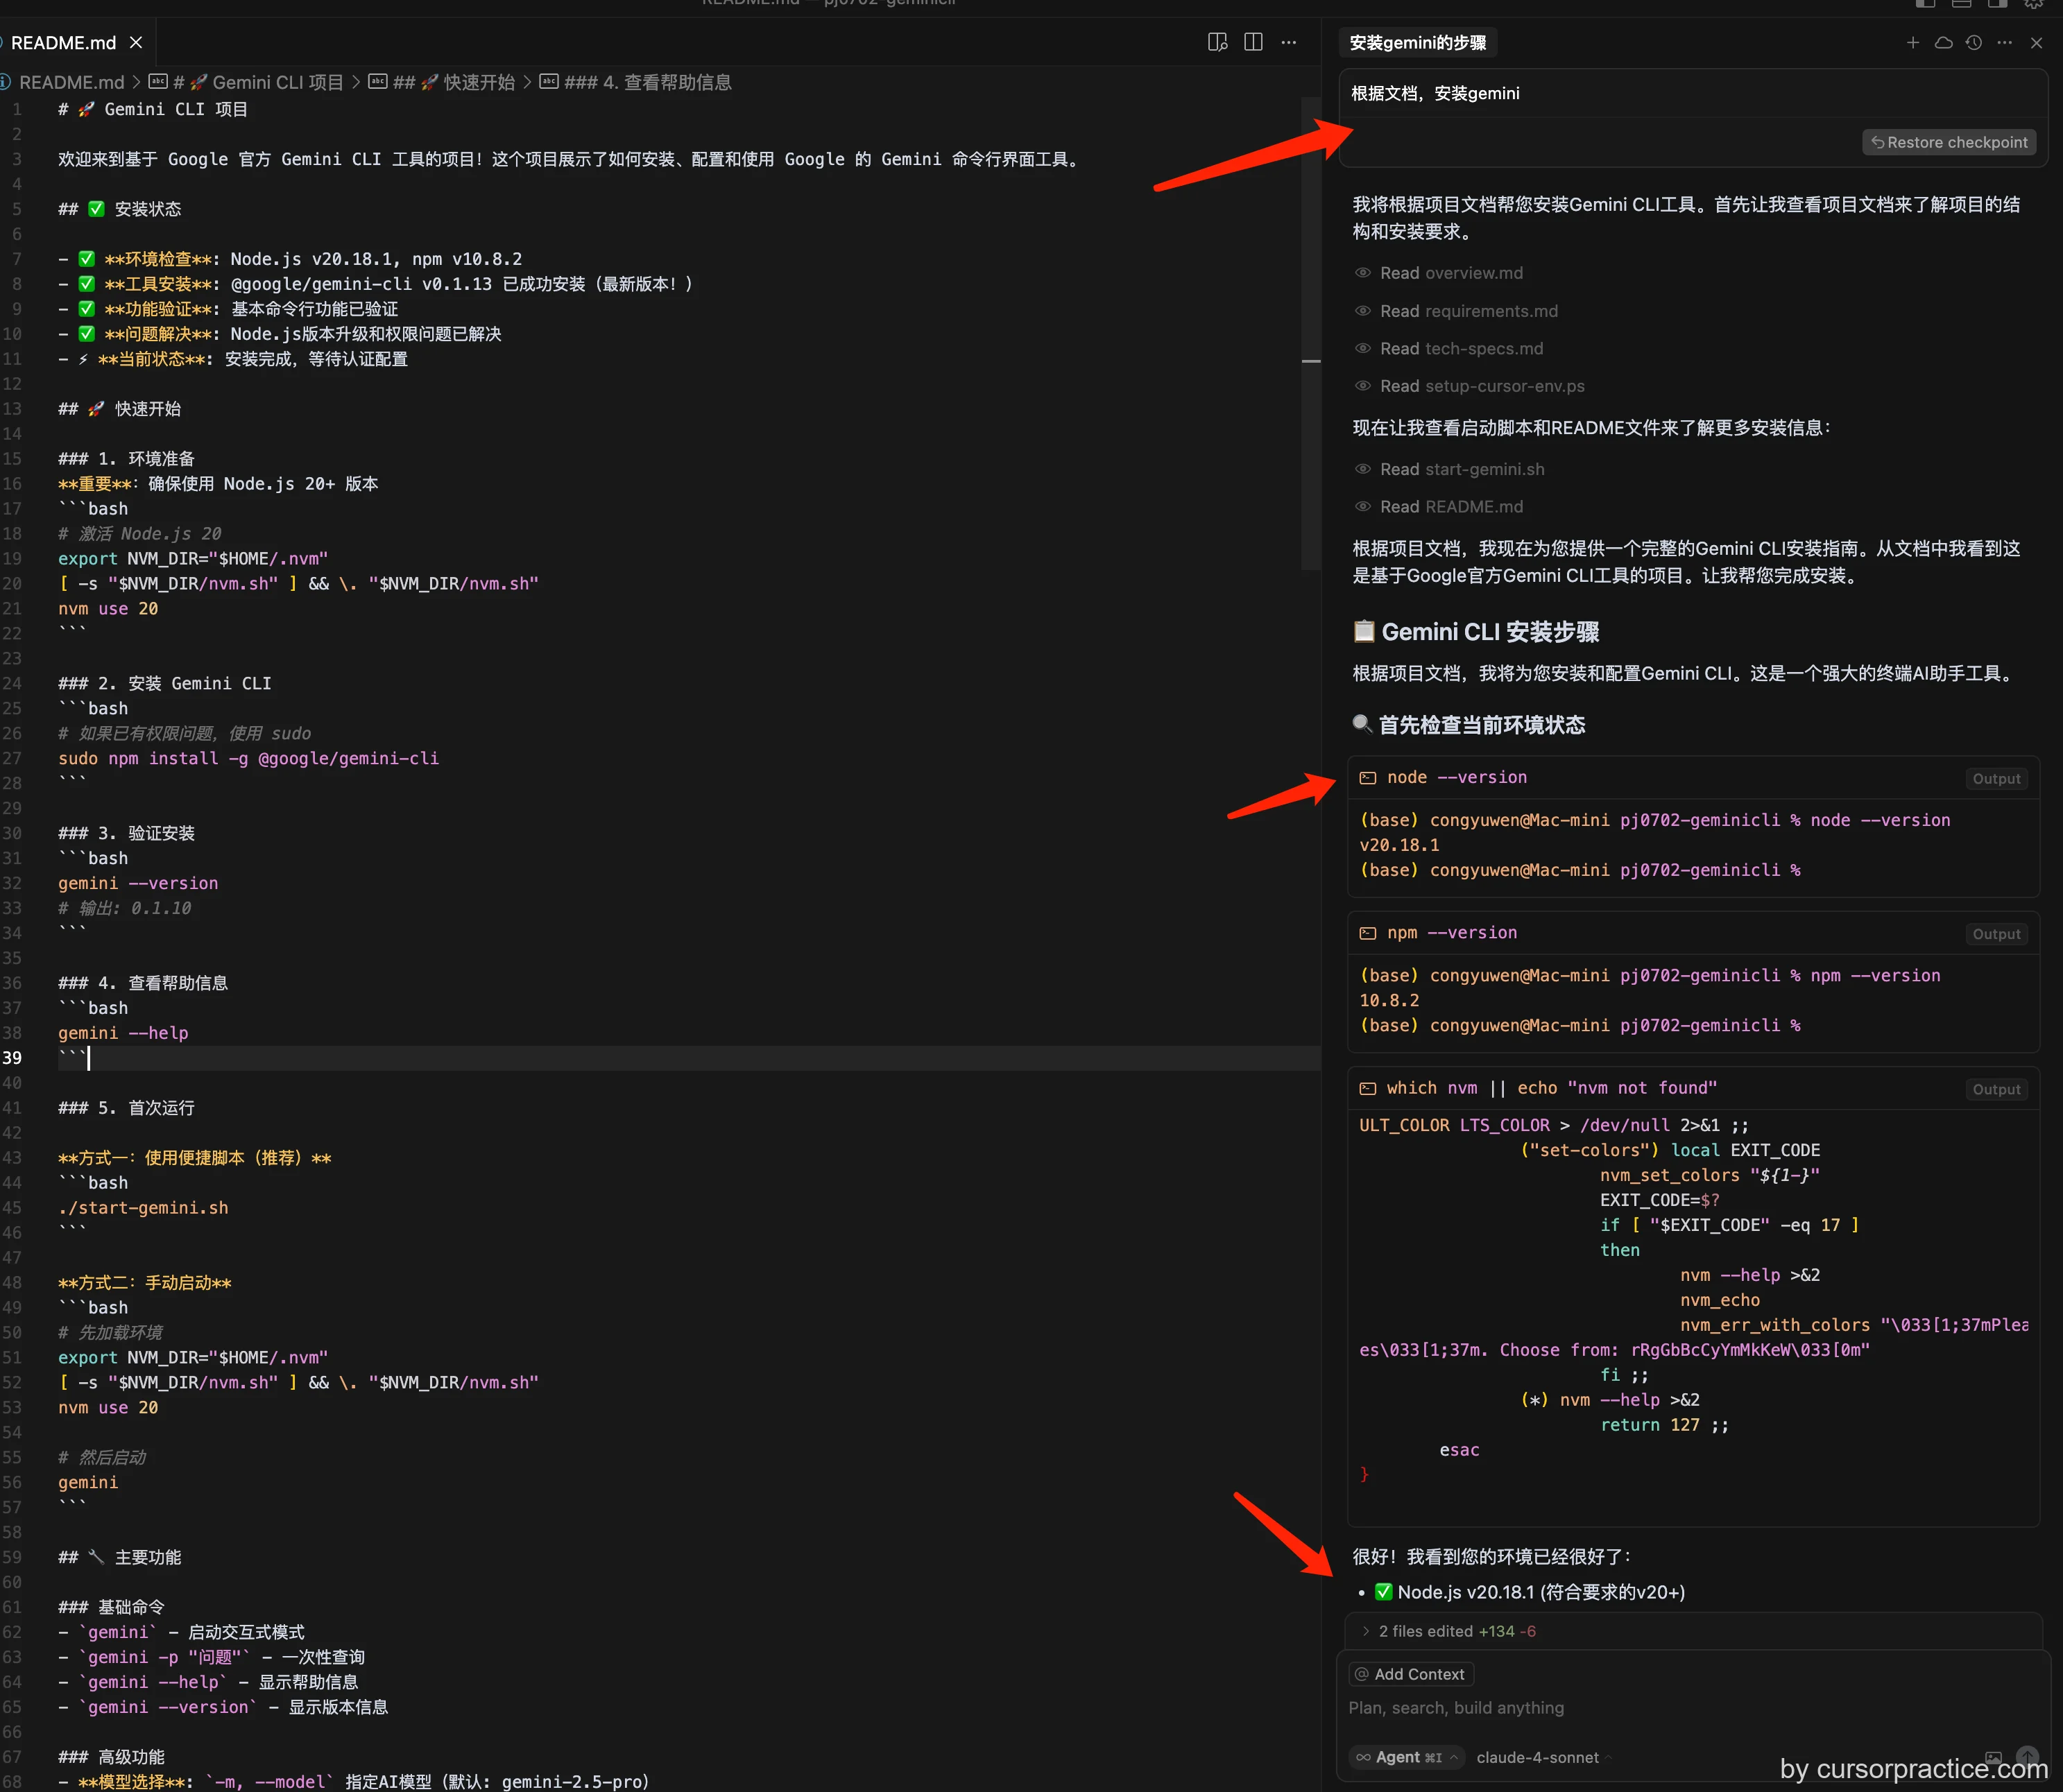2063x1792 pixels.
Task: Click eye icon next to Read README.md
Action: [1362, 507]
